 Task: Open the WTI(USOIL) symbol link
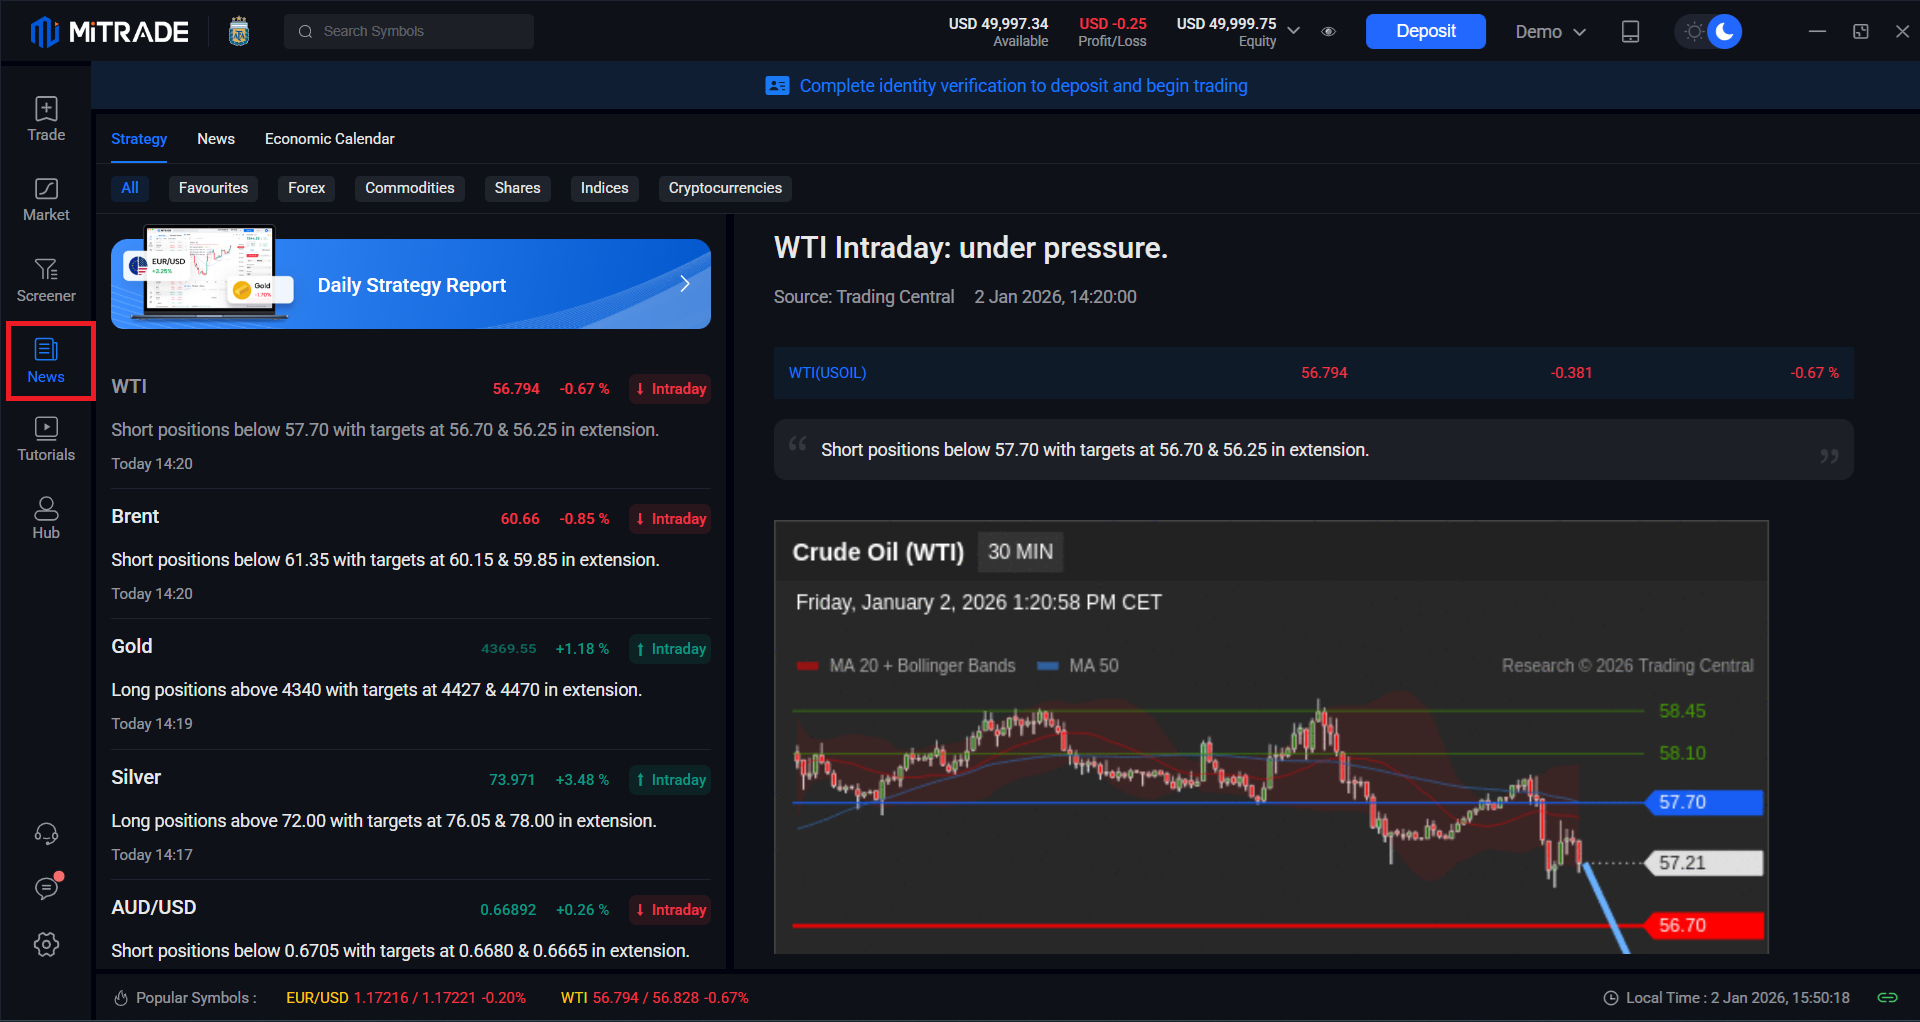pos(827,373)
